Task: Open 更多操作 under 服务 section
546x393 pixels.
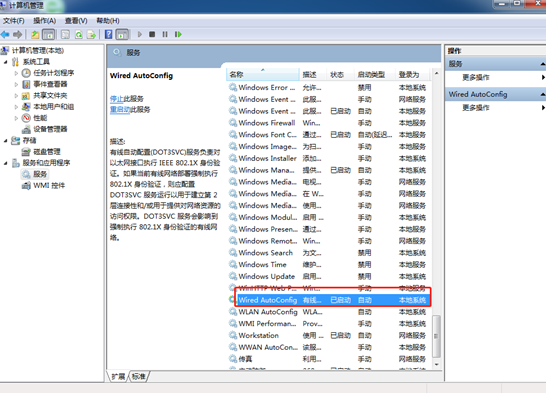Action: pos(476,78)
